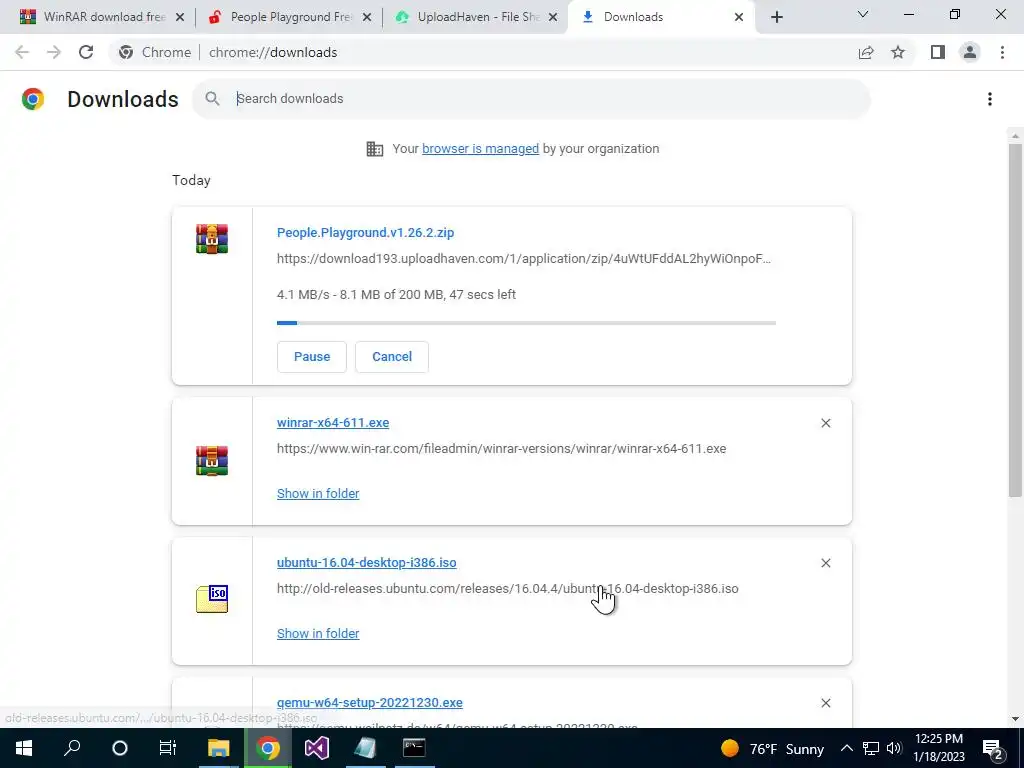Click the People Playground download progress bar

pyautogui.click(x=526, y=323)
